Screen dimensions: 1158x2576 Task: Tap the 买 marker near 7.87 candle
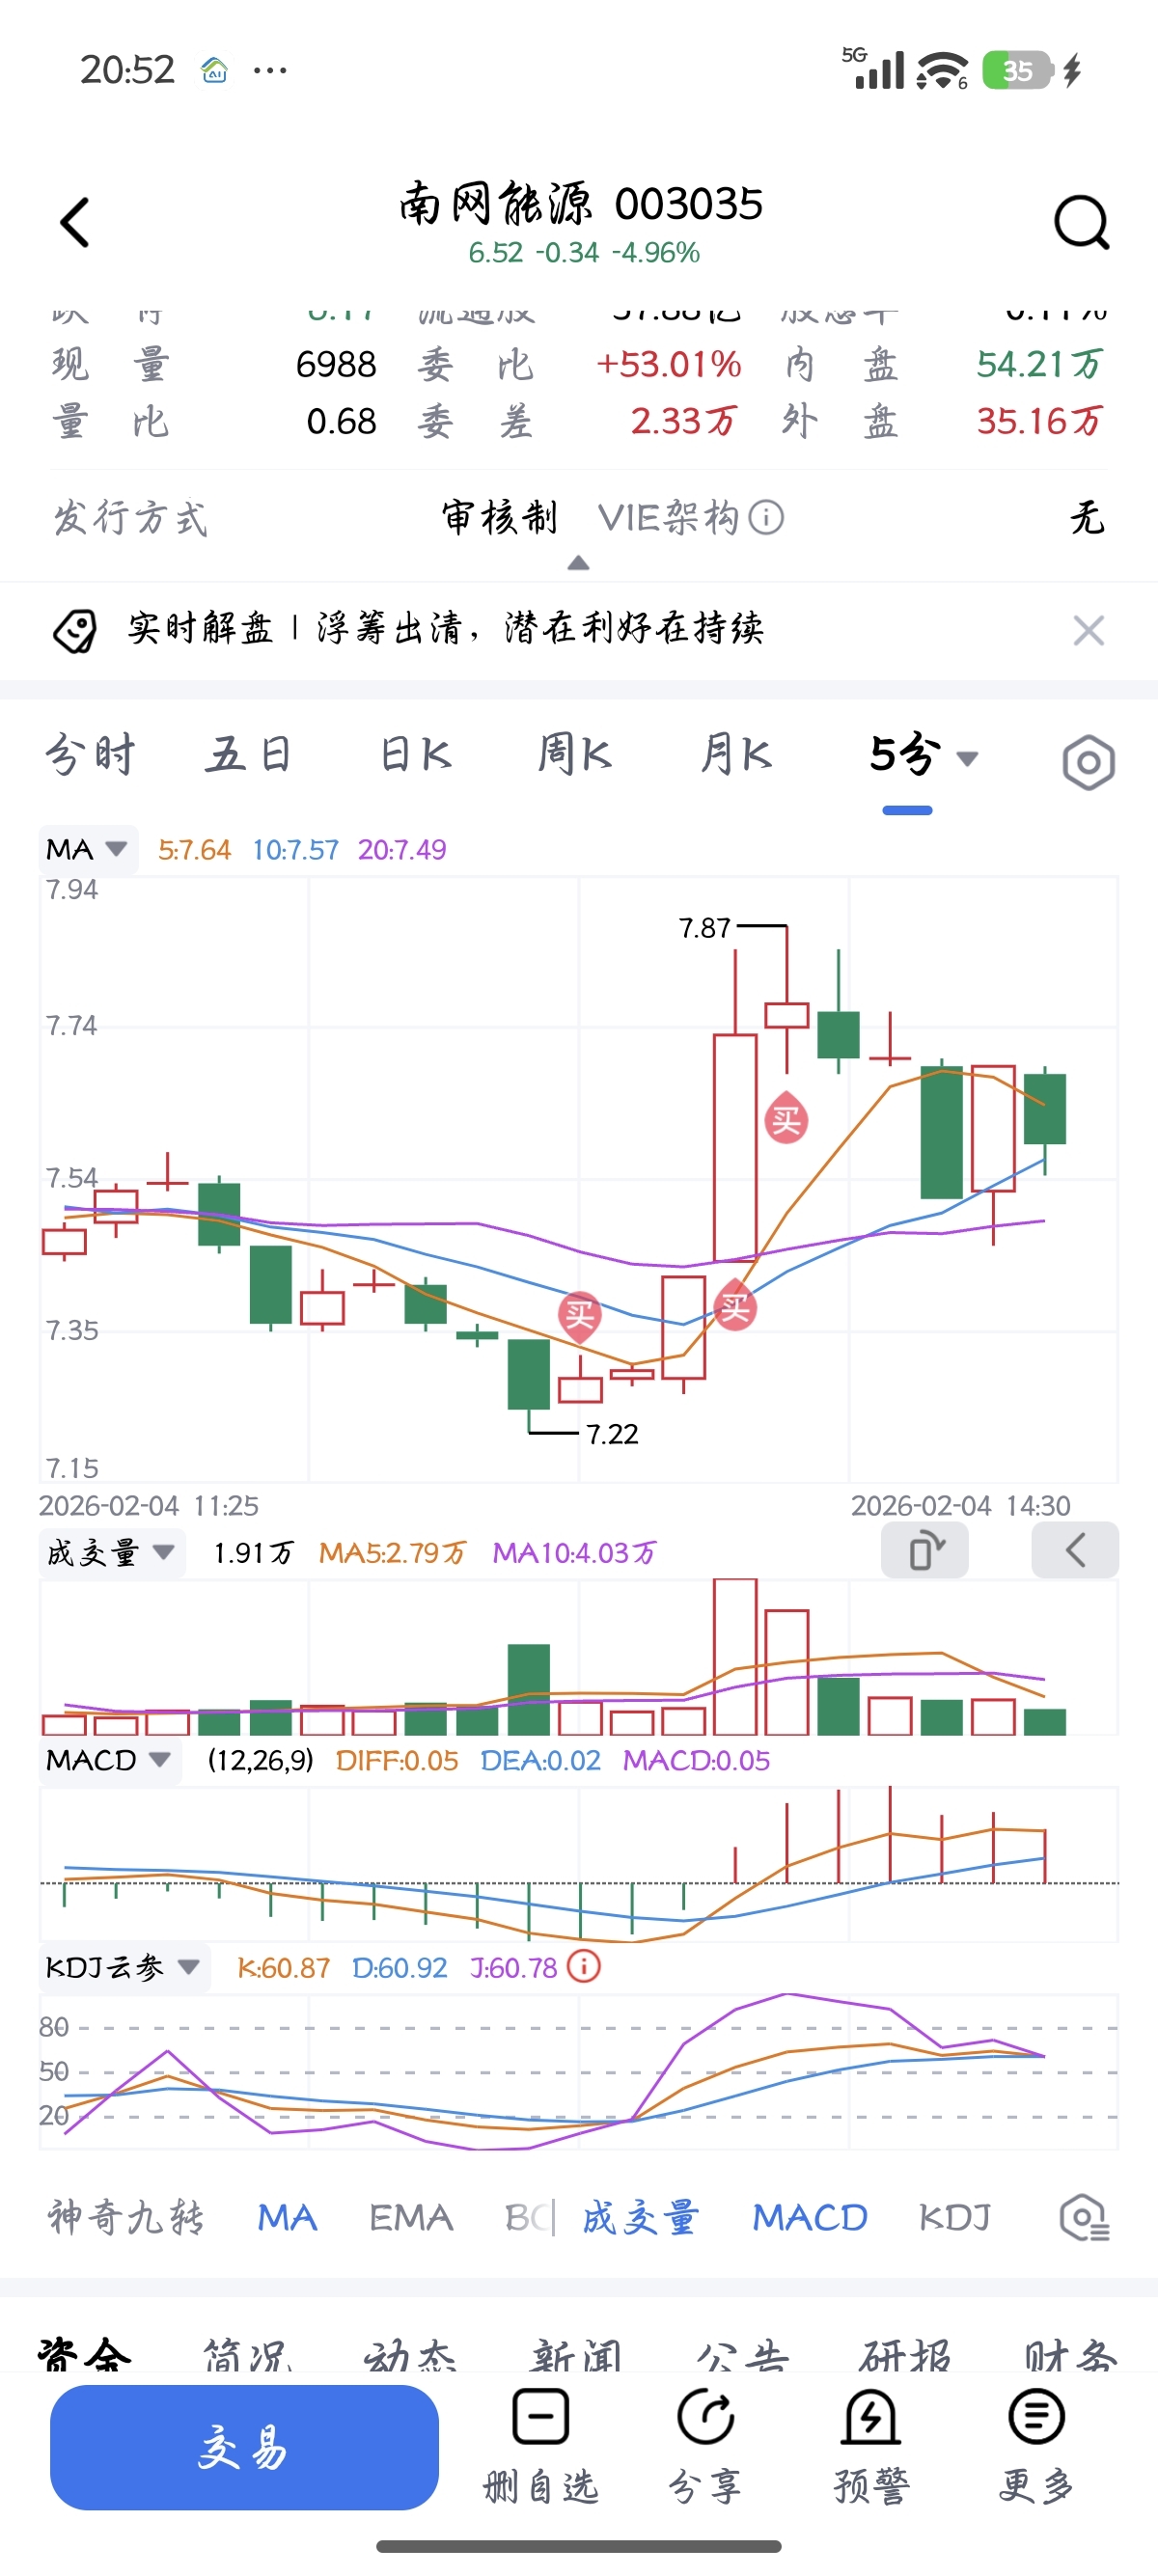pyautogui.click(x=786, y=1119)
